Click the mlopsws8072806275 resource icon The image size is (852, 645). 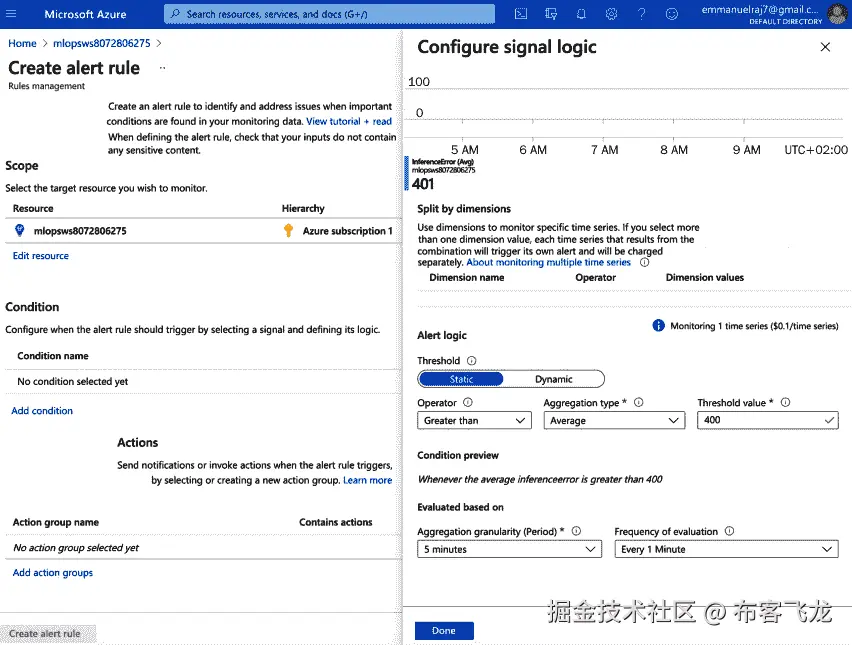20,230
